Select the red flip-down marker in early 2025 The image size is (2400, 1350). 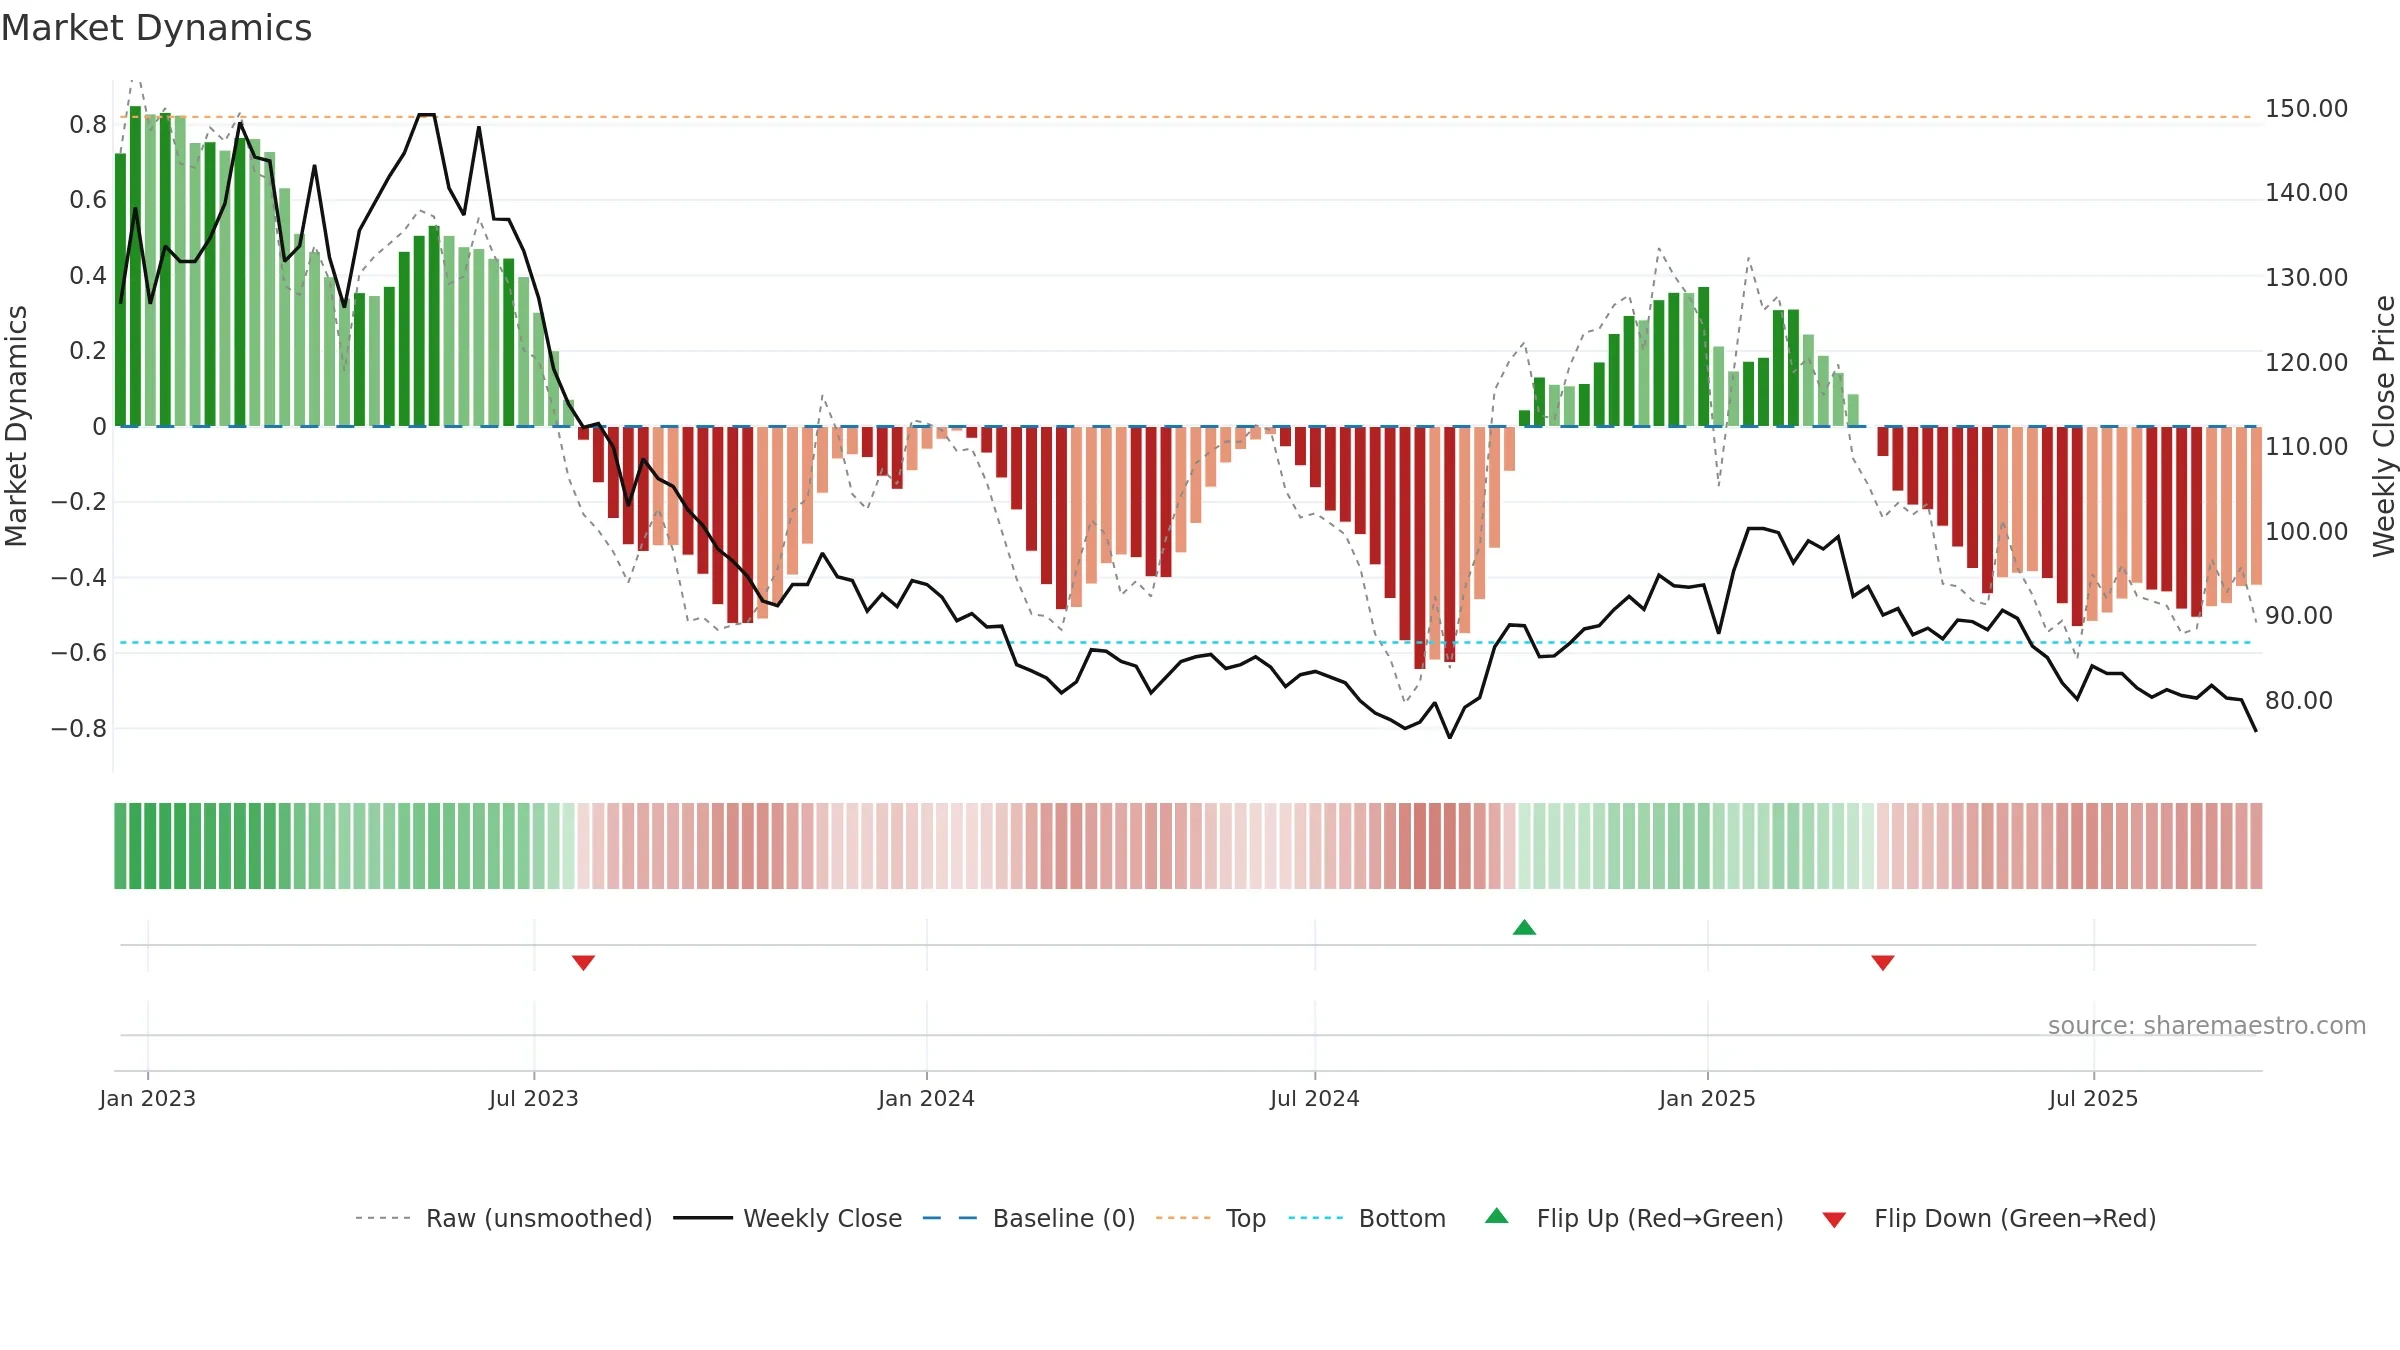click(x=1883, y=963)
